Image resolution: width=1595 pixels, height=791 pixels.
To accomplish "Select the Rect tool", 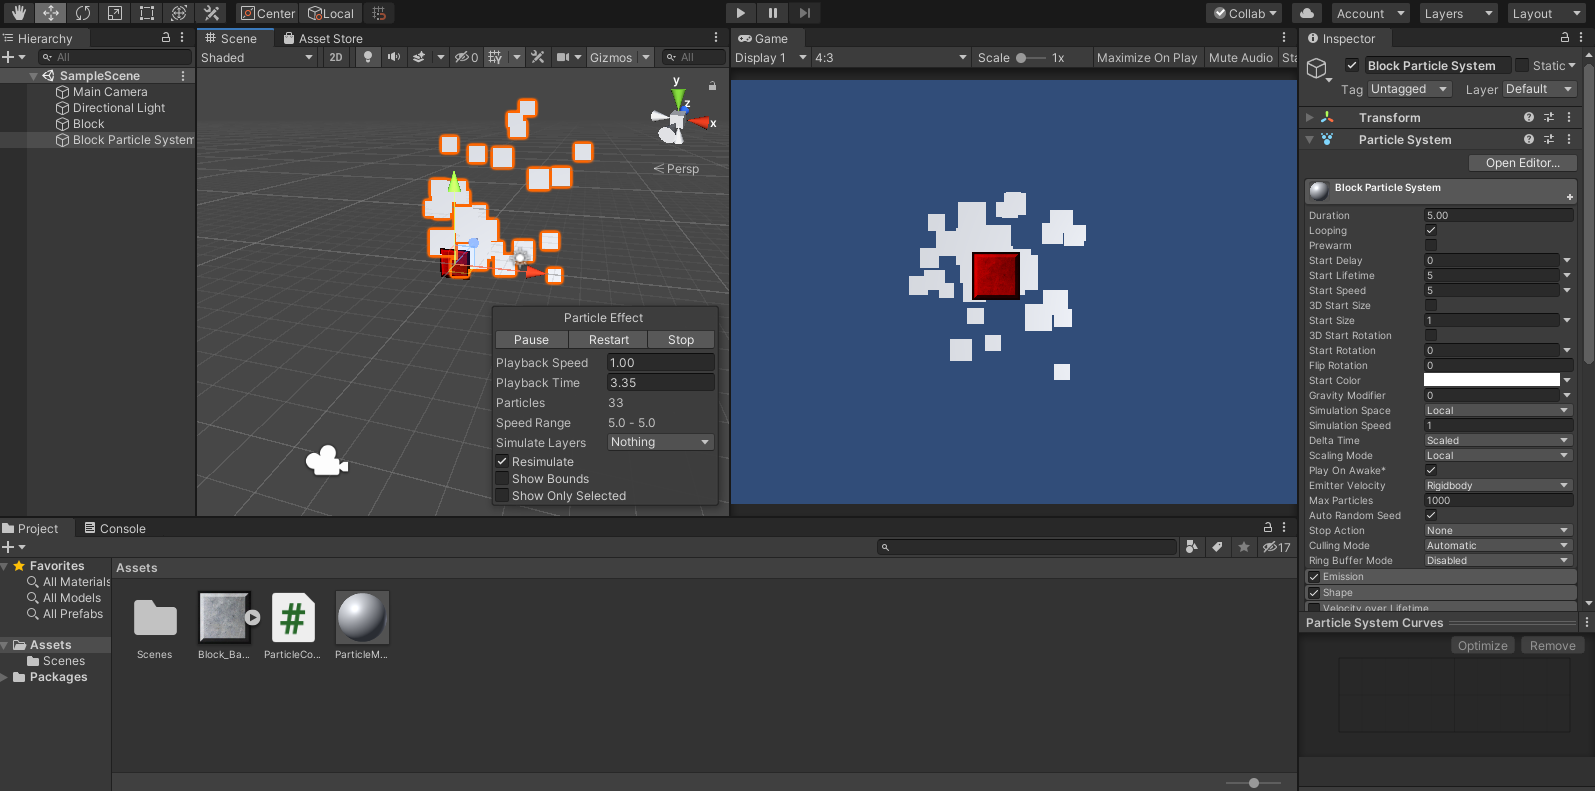I will pyautogui.click(x=146, y=13).
